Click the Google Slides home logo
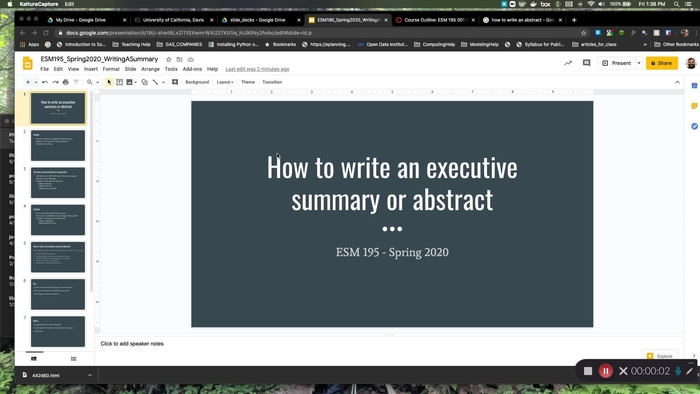 pos(28,63)
